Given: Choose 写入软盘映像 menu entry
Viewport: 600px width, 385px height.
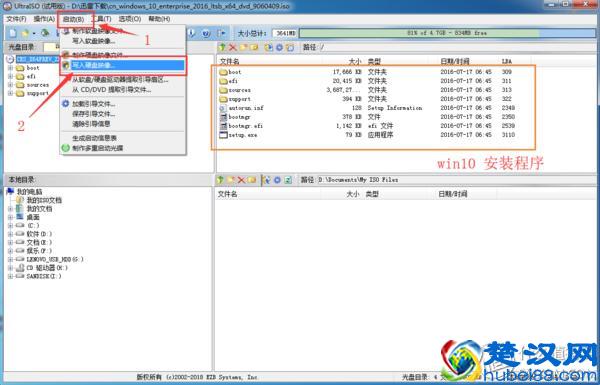Looking at the screenshot, I should 123,41.
